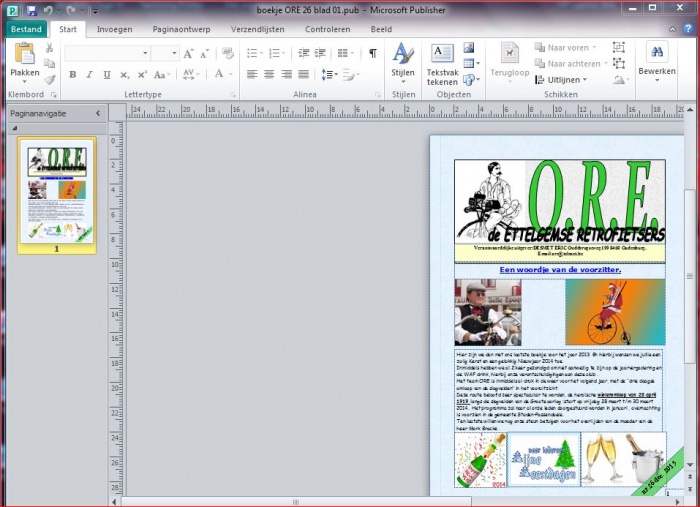Click the Ungroup objects icon
Screen dimensions: 700x507
pos(619,64)
